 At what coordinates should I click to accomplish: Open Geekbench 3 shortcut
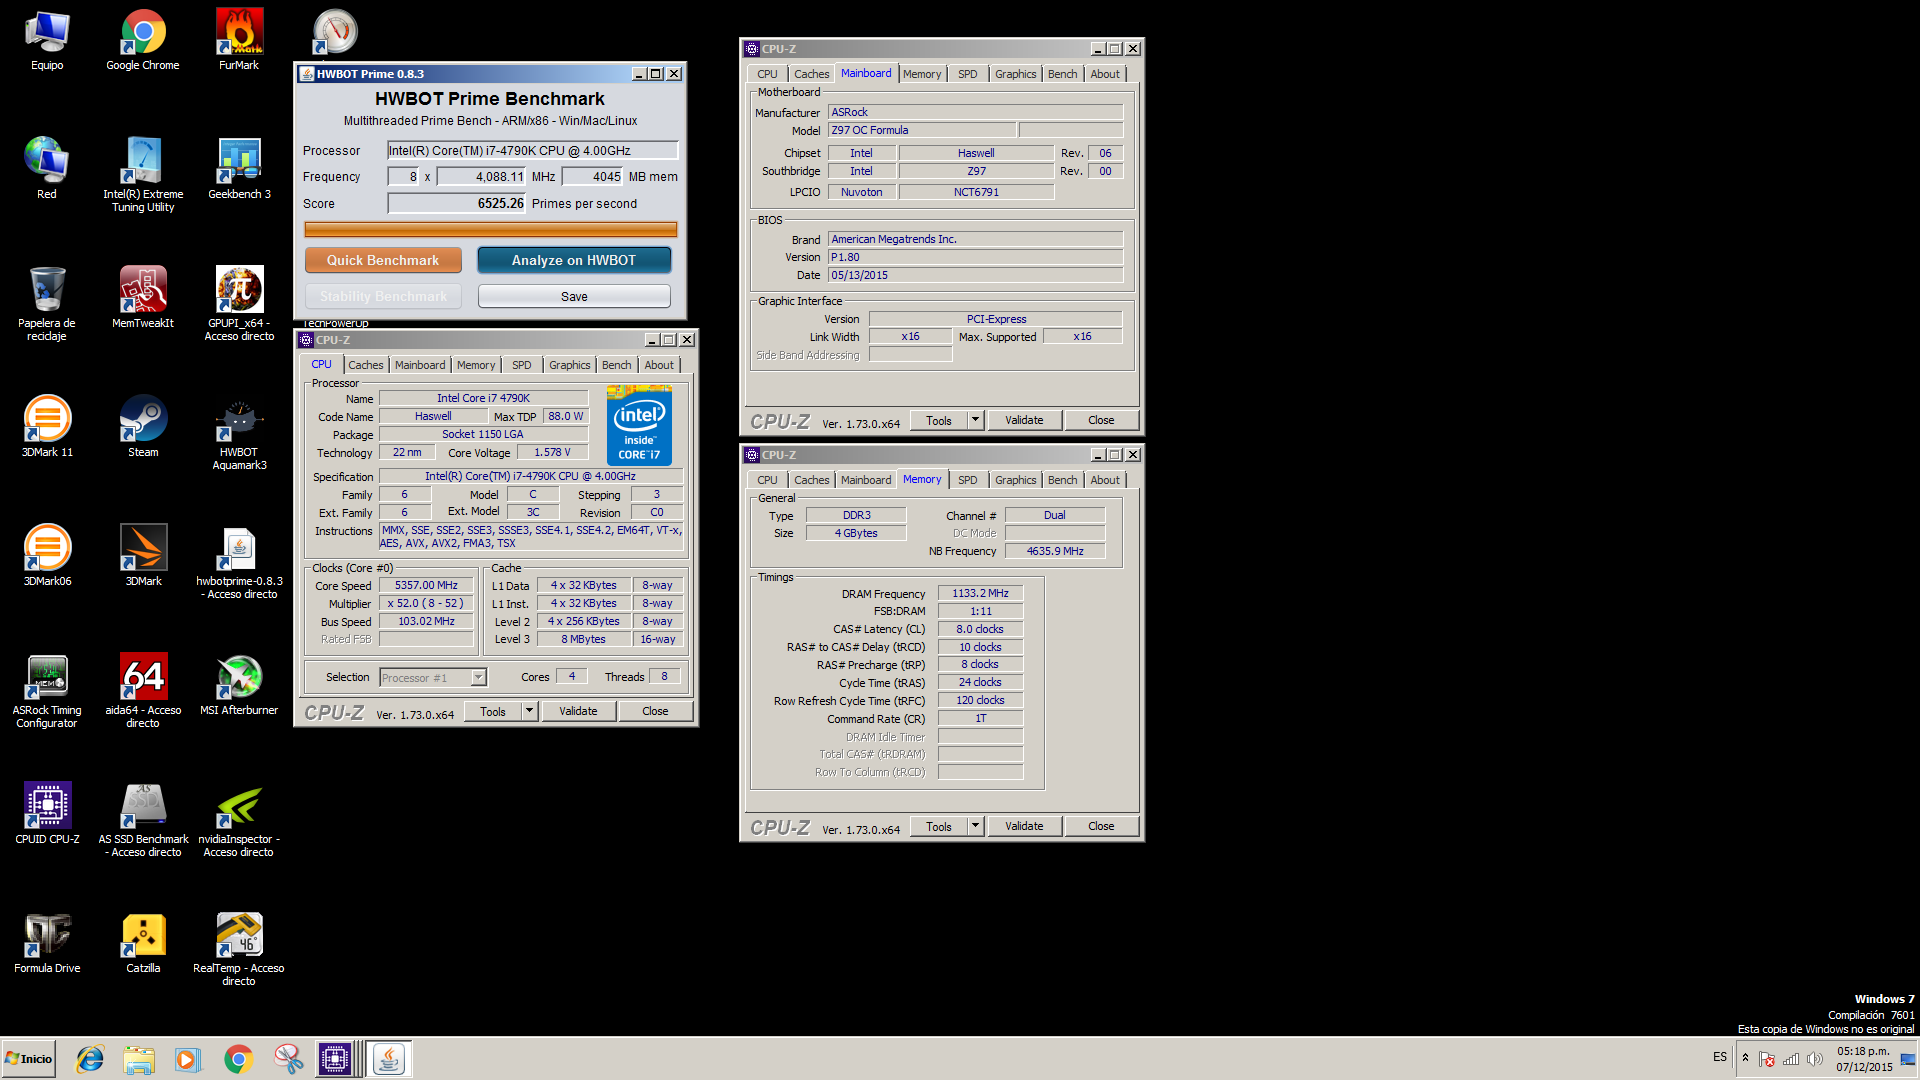coord(239,168)
